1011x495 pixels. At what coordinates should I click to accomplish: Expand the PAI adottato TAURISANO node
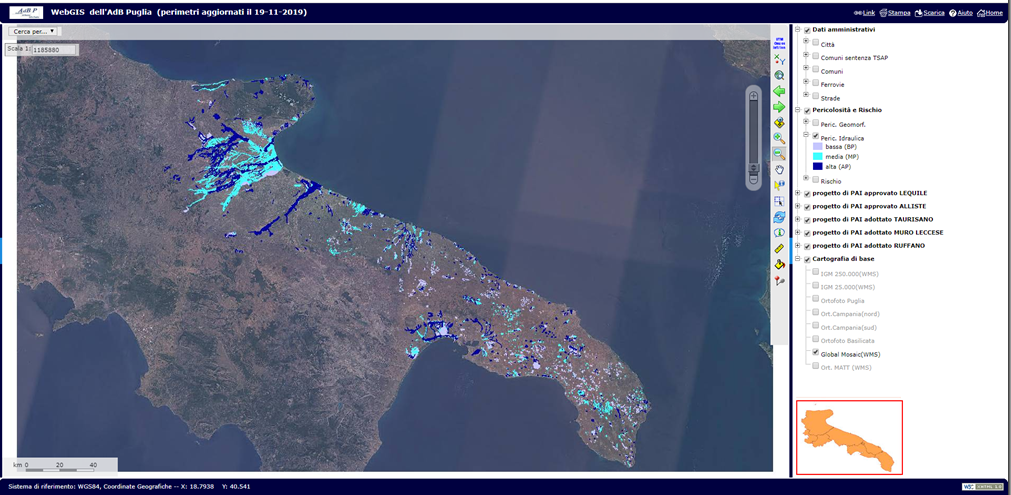[798, 219]
